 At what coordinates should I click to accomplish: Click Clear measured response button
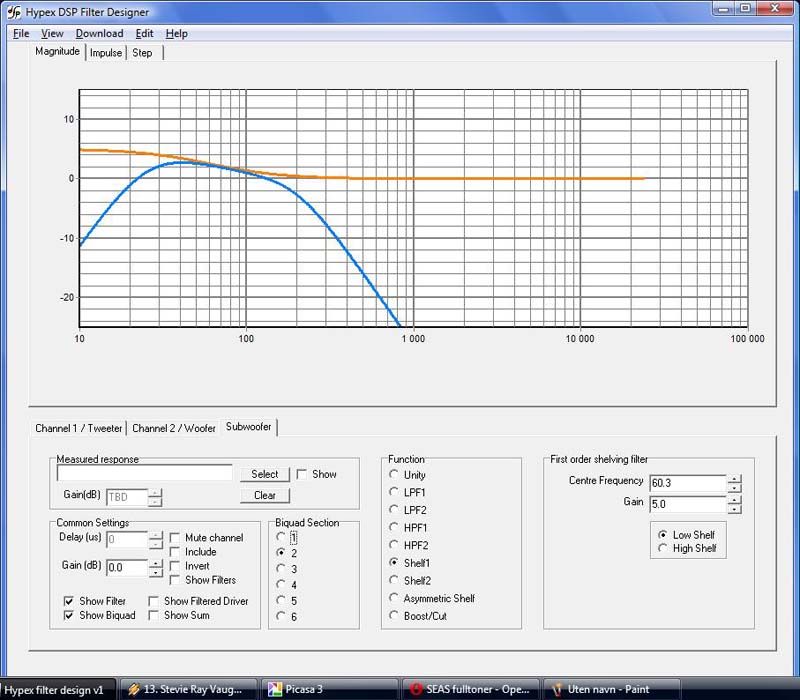(265, 495)
